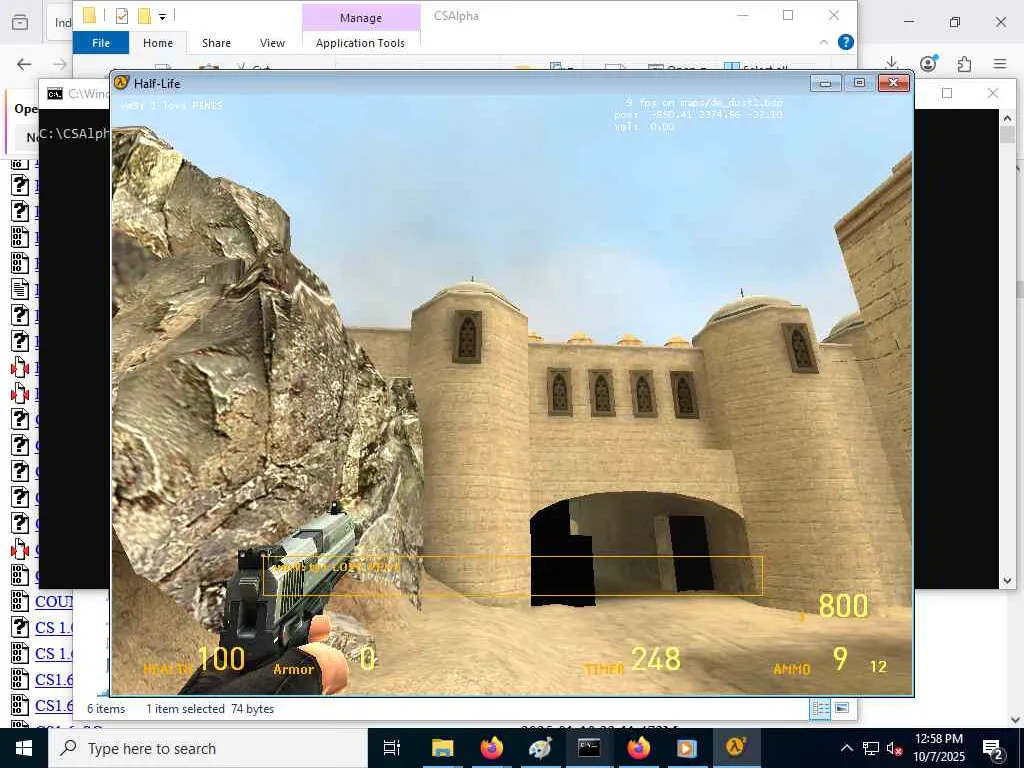Open the Firefox View icon at the start of the tab strip
Image resolution: width=1024 pixels, height=768 pixels.
coord(20,23)
